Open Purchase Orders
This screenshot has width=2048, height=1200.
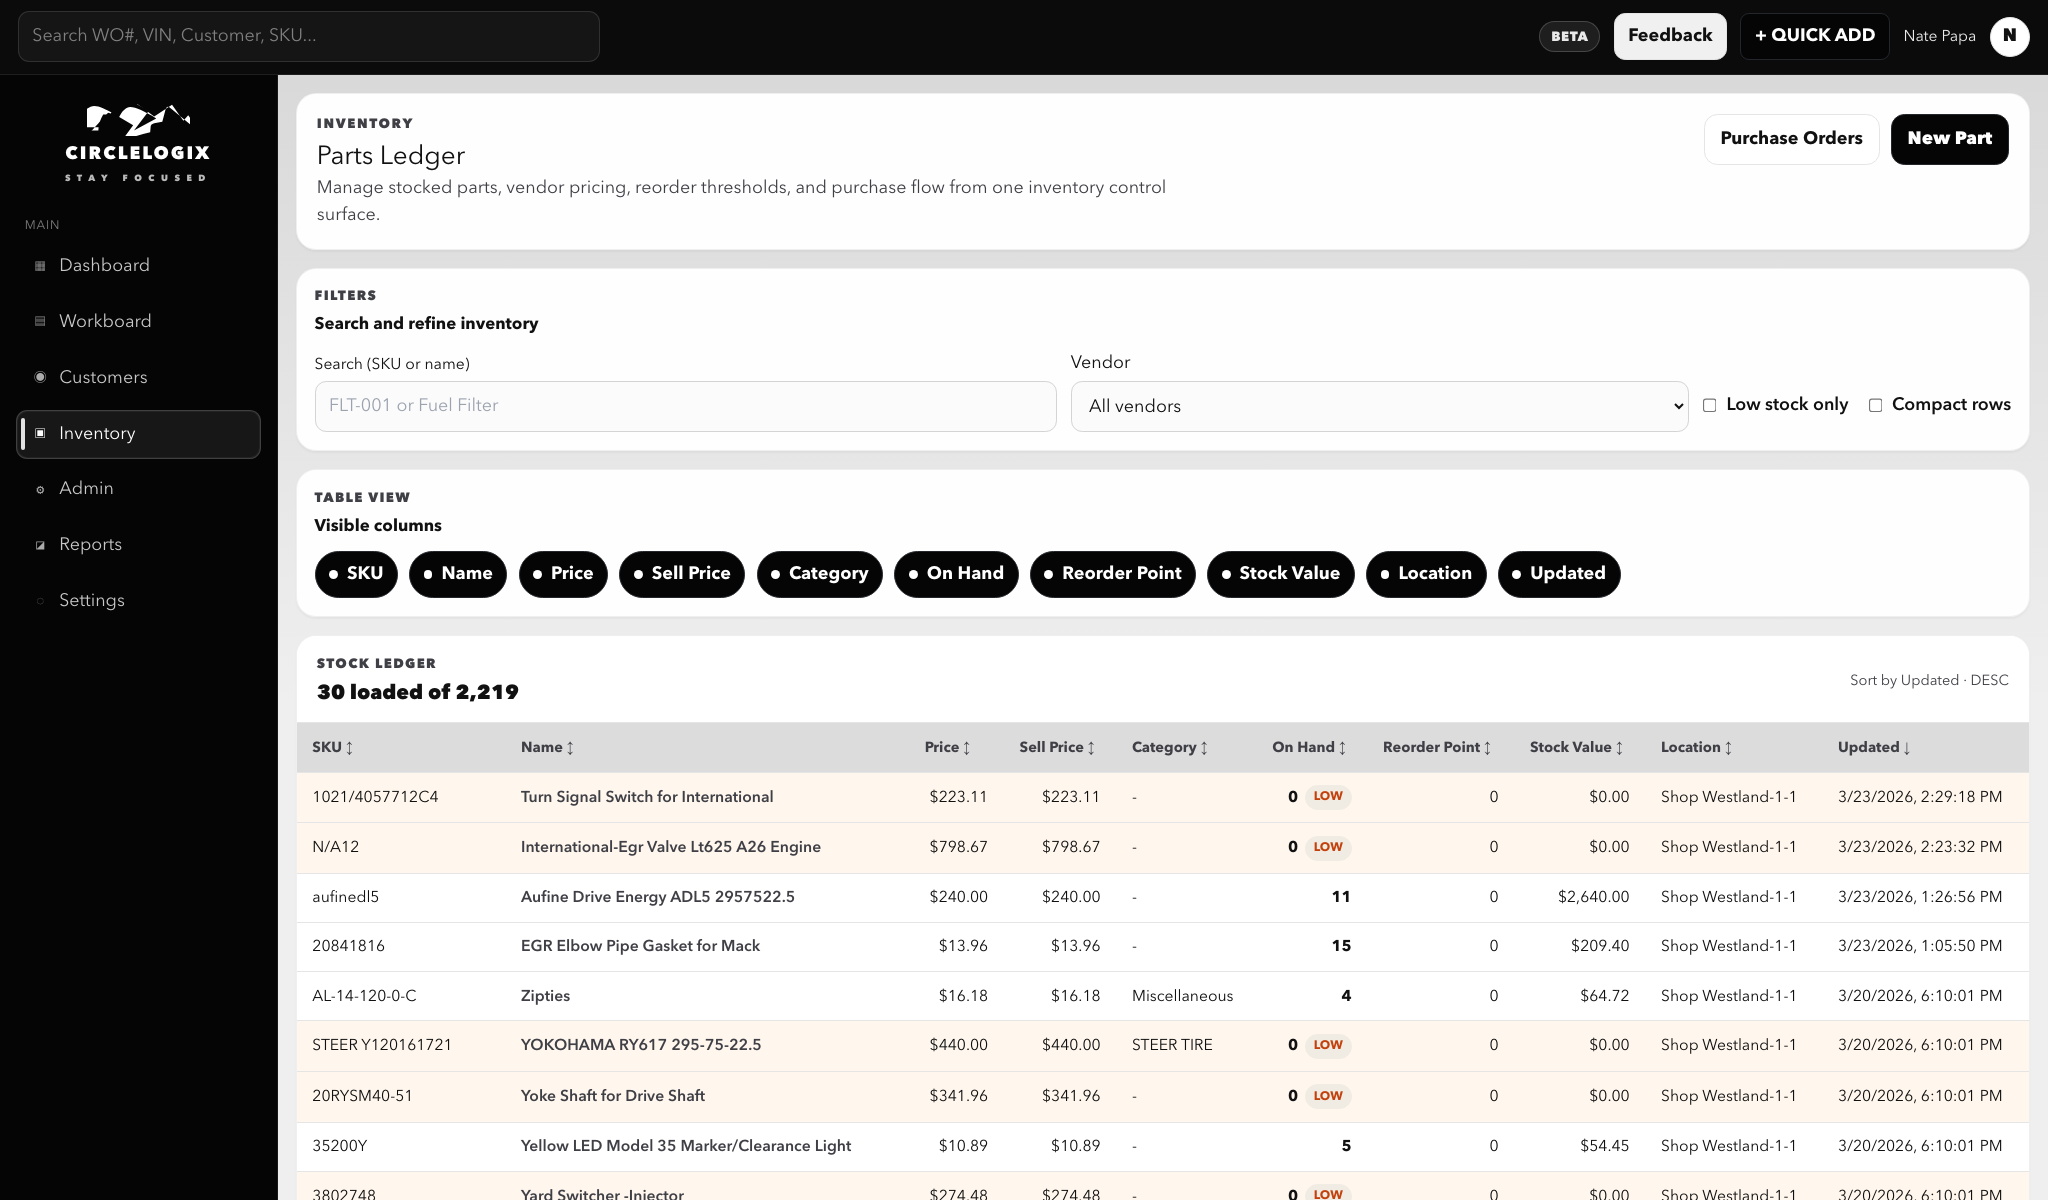pyautogui.click(x=1791, y=139)
